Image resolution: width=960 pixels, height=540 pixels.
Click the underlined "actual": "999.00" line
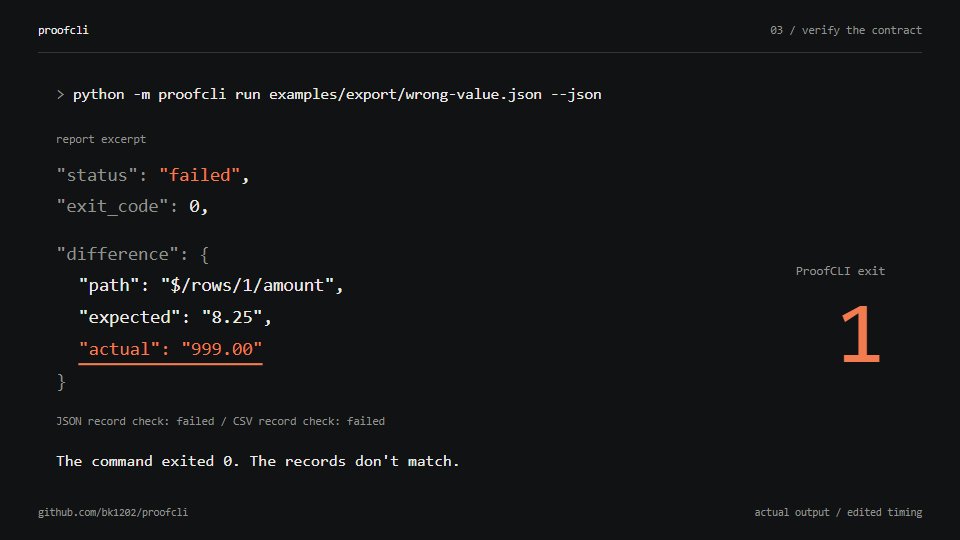pyautogui.click(x=170, y=349)
